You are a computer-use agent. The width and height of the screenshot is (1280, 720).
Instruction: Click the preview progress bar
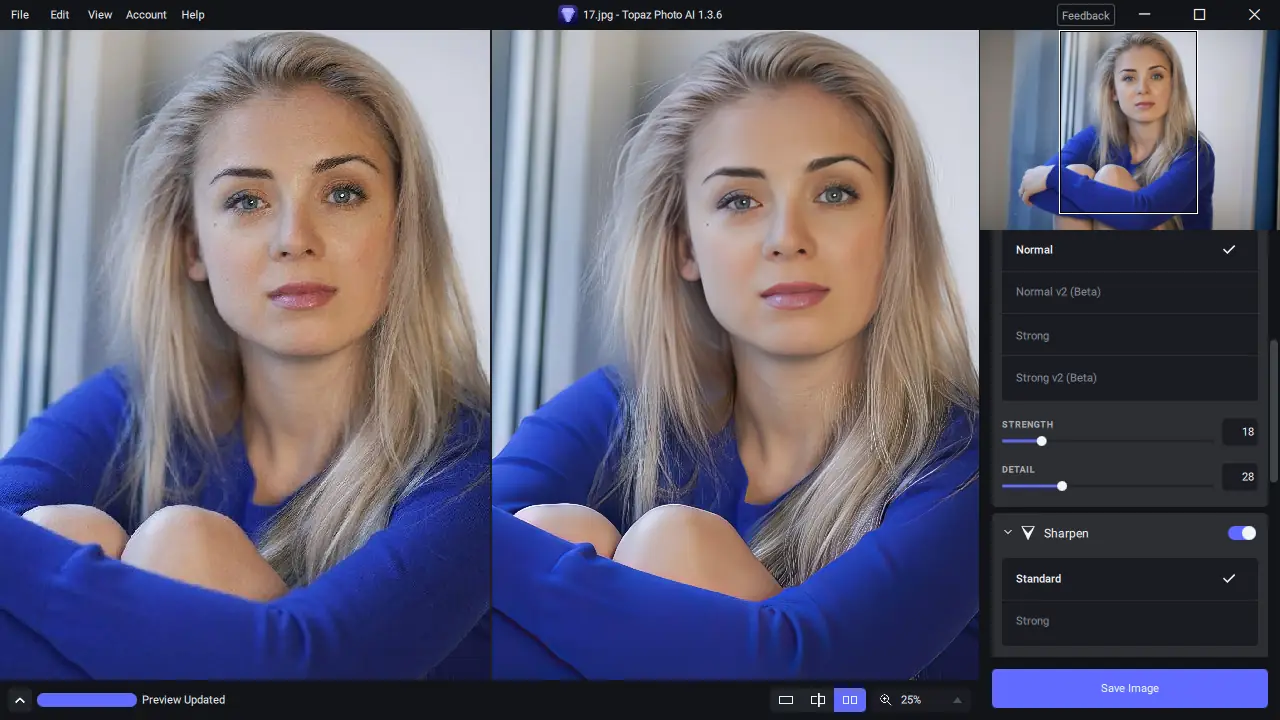87,700
